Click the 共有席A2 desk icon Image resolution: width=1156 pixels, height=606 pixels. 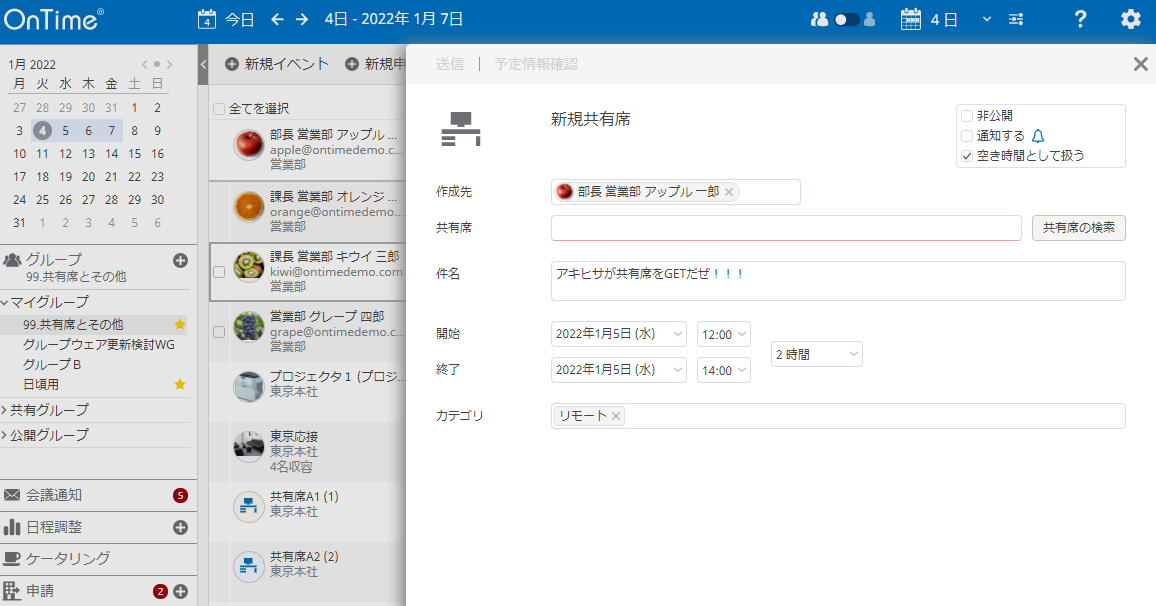coord(248,566)
